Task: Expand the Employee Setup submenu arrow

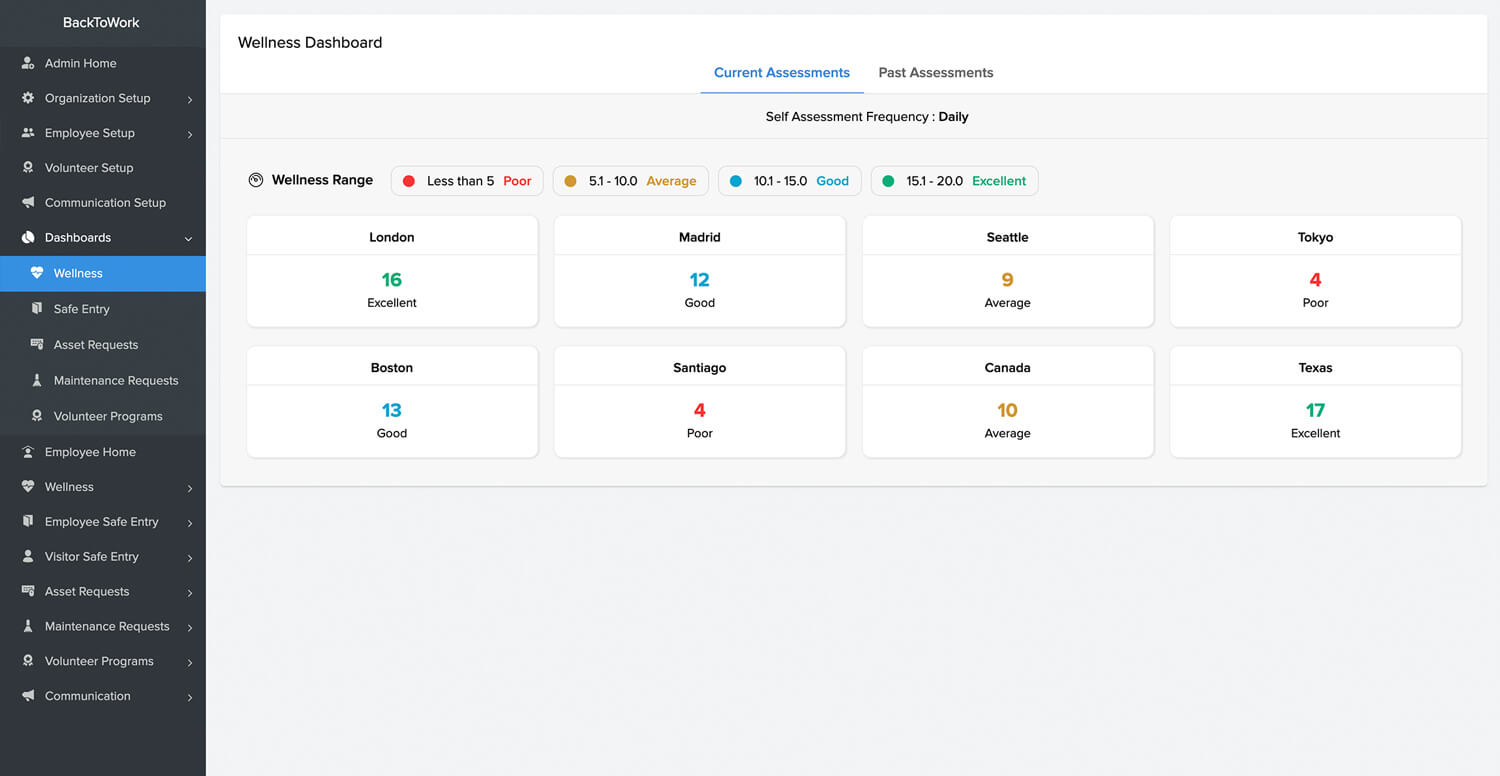Action: click(189, 134)
